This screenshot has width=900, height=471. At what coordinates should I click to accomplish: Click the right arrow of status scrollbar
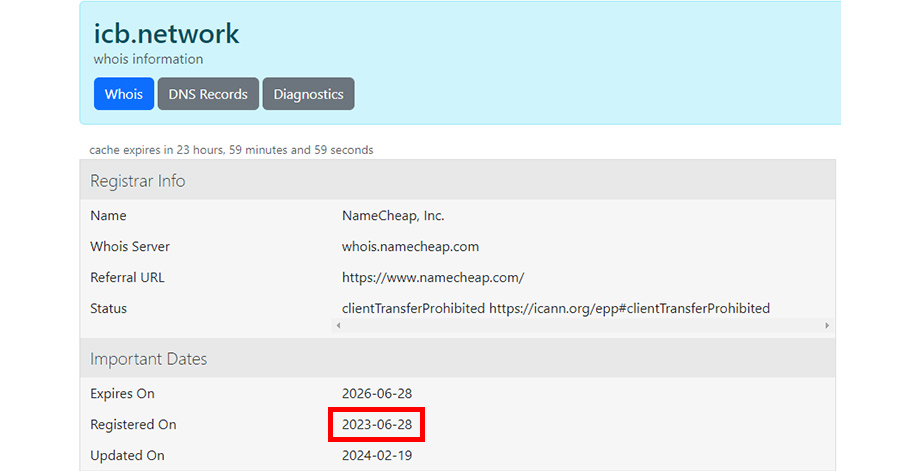click(x=827, y=325)
